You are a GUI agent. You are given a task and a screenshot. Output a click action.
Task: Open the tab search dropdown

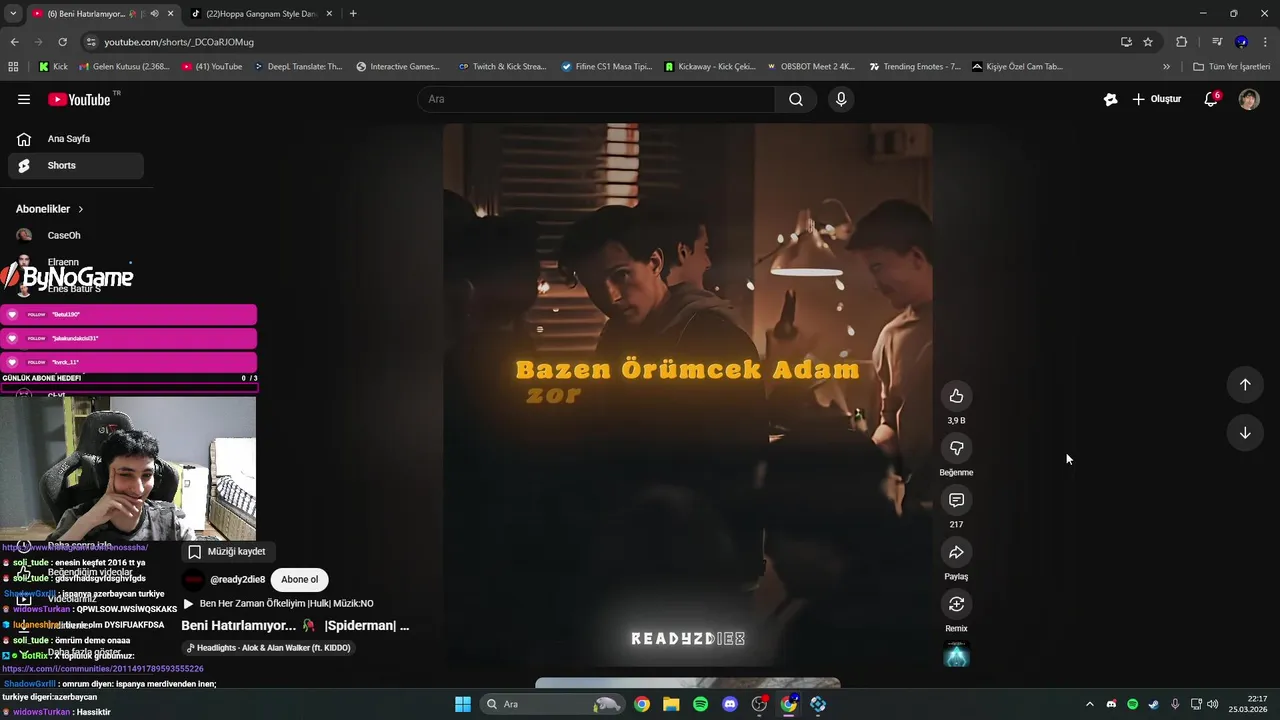[12, 14]
